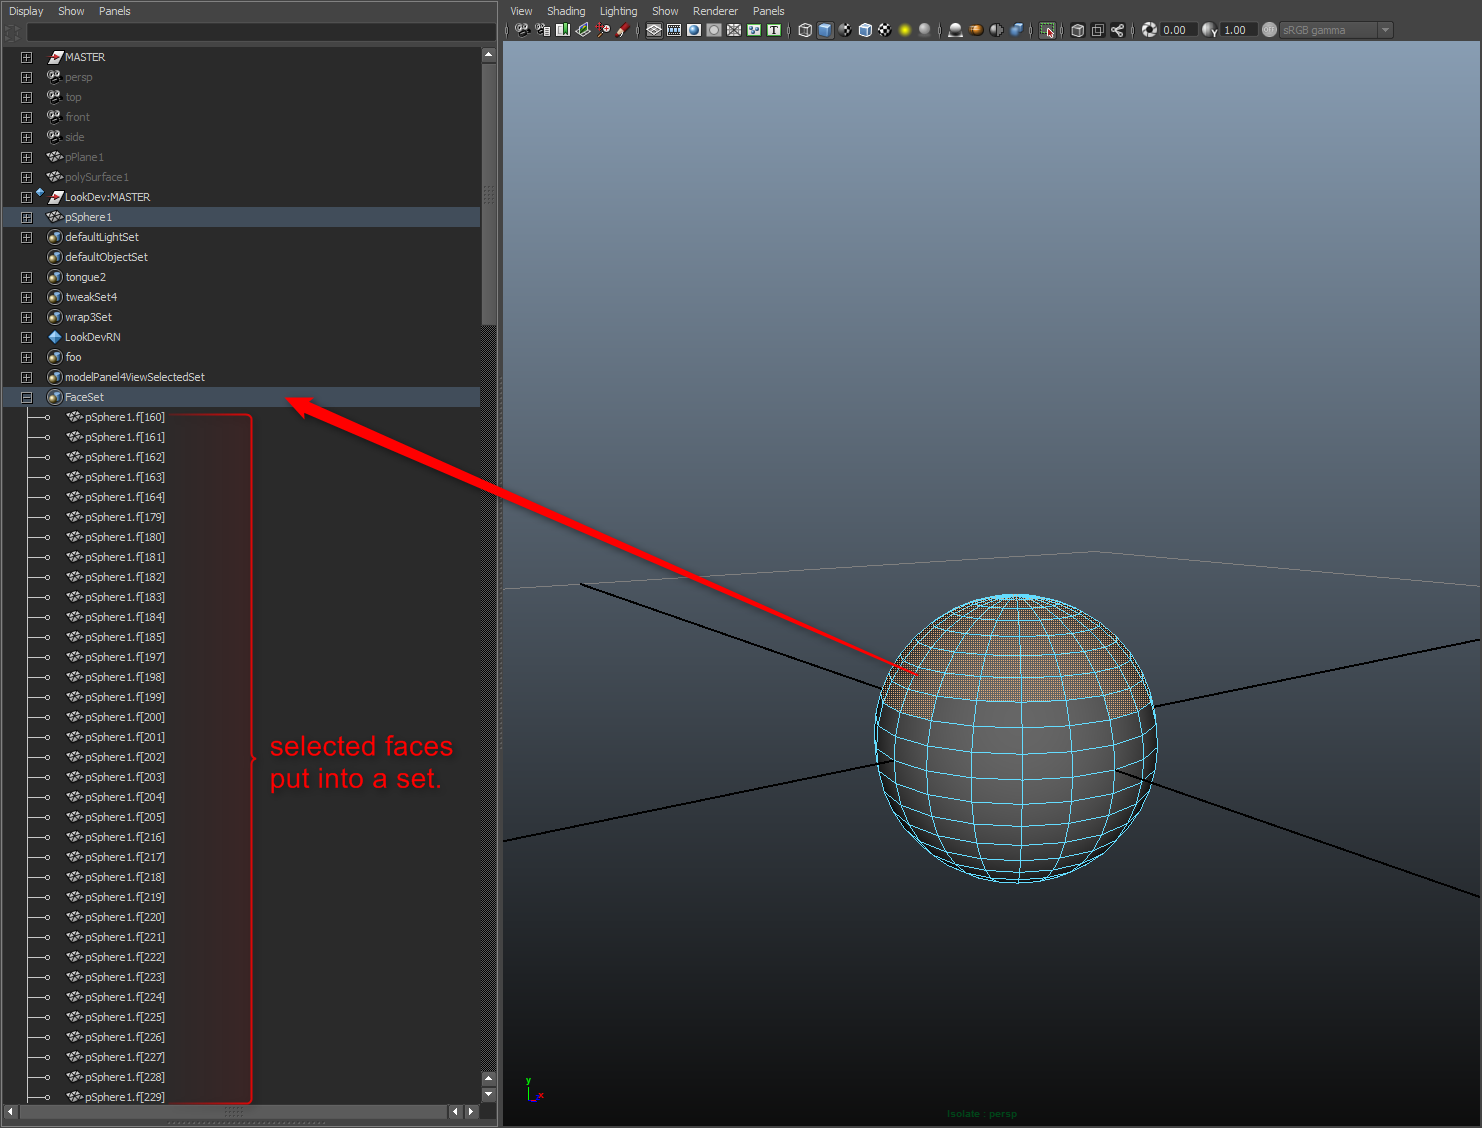Click the Grease Pencil icon

click(x=622, y=30)
